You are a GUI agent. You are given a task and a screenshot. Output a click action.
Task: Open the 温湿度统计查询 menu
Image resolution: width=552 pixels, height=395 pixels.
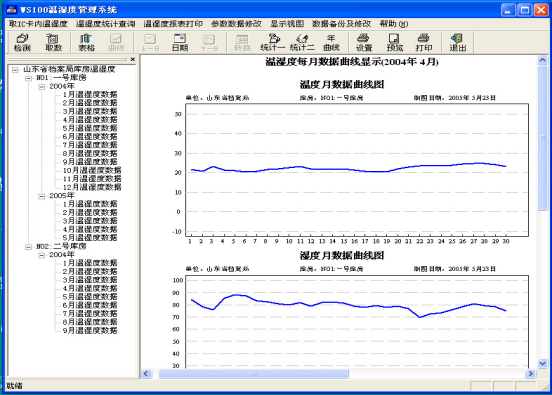105,24
